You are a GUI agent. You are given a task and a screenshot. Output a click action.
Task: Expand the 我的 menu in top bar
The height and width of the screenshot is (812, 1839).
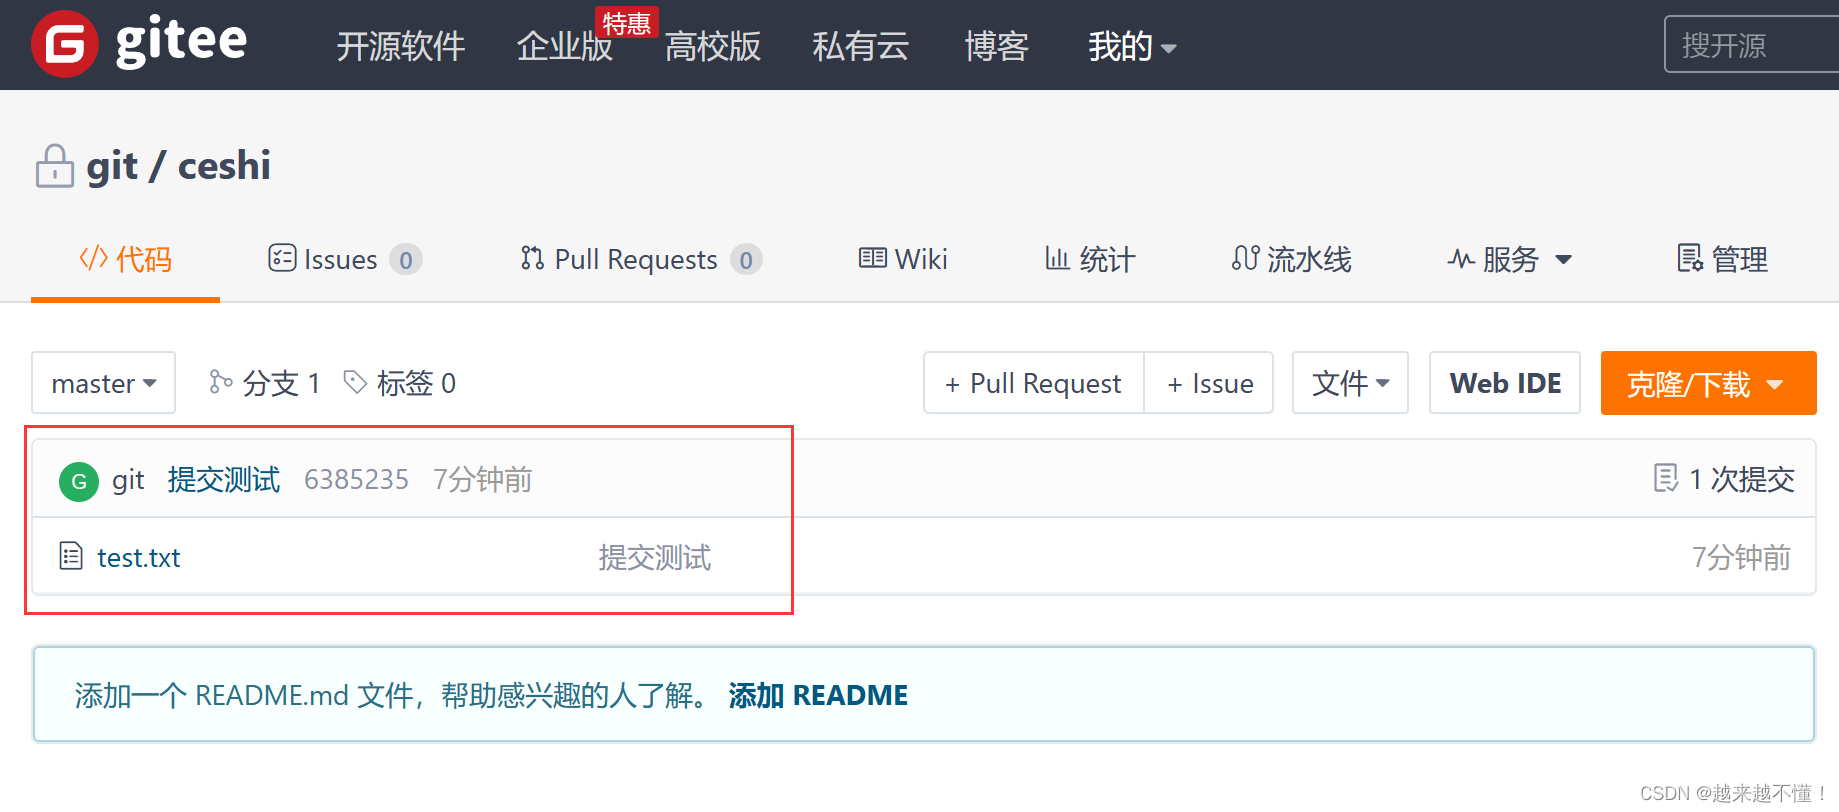(1132, 46)
